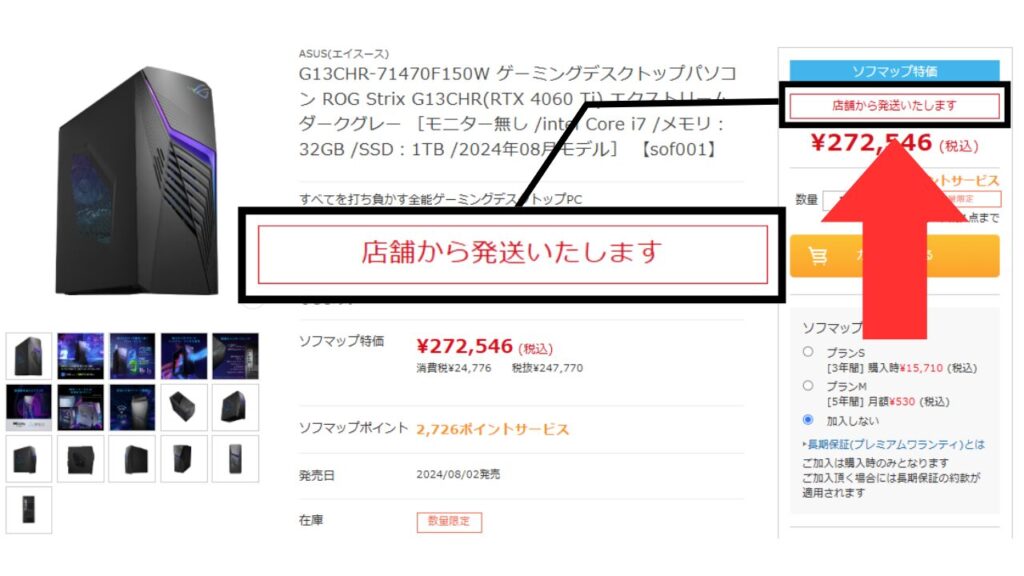Select the first front-view tower thumbnail

29,356
